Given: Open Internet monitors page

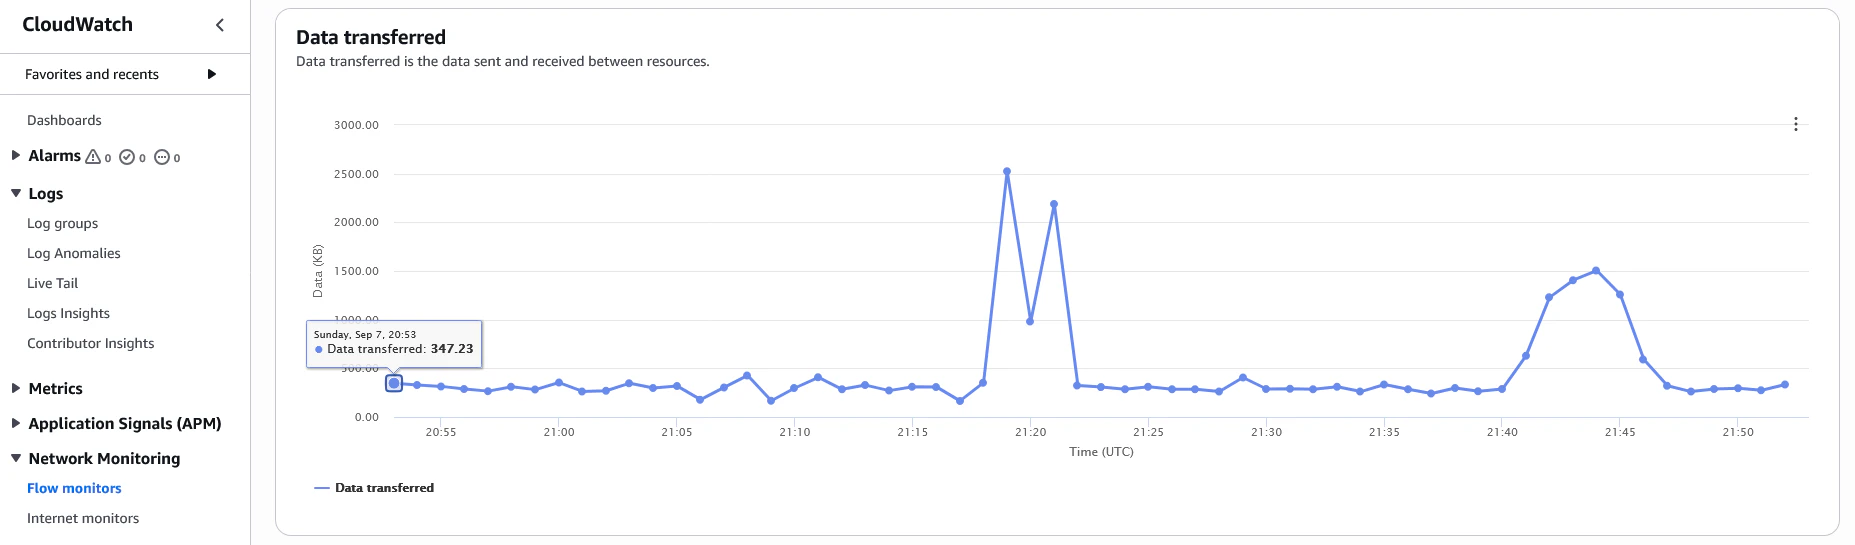Looking at the screenshot, I should pos(83,518).
